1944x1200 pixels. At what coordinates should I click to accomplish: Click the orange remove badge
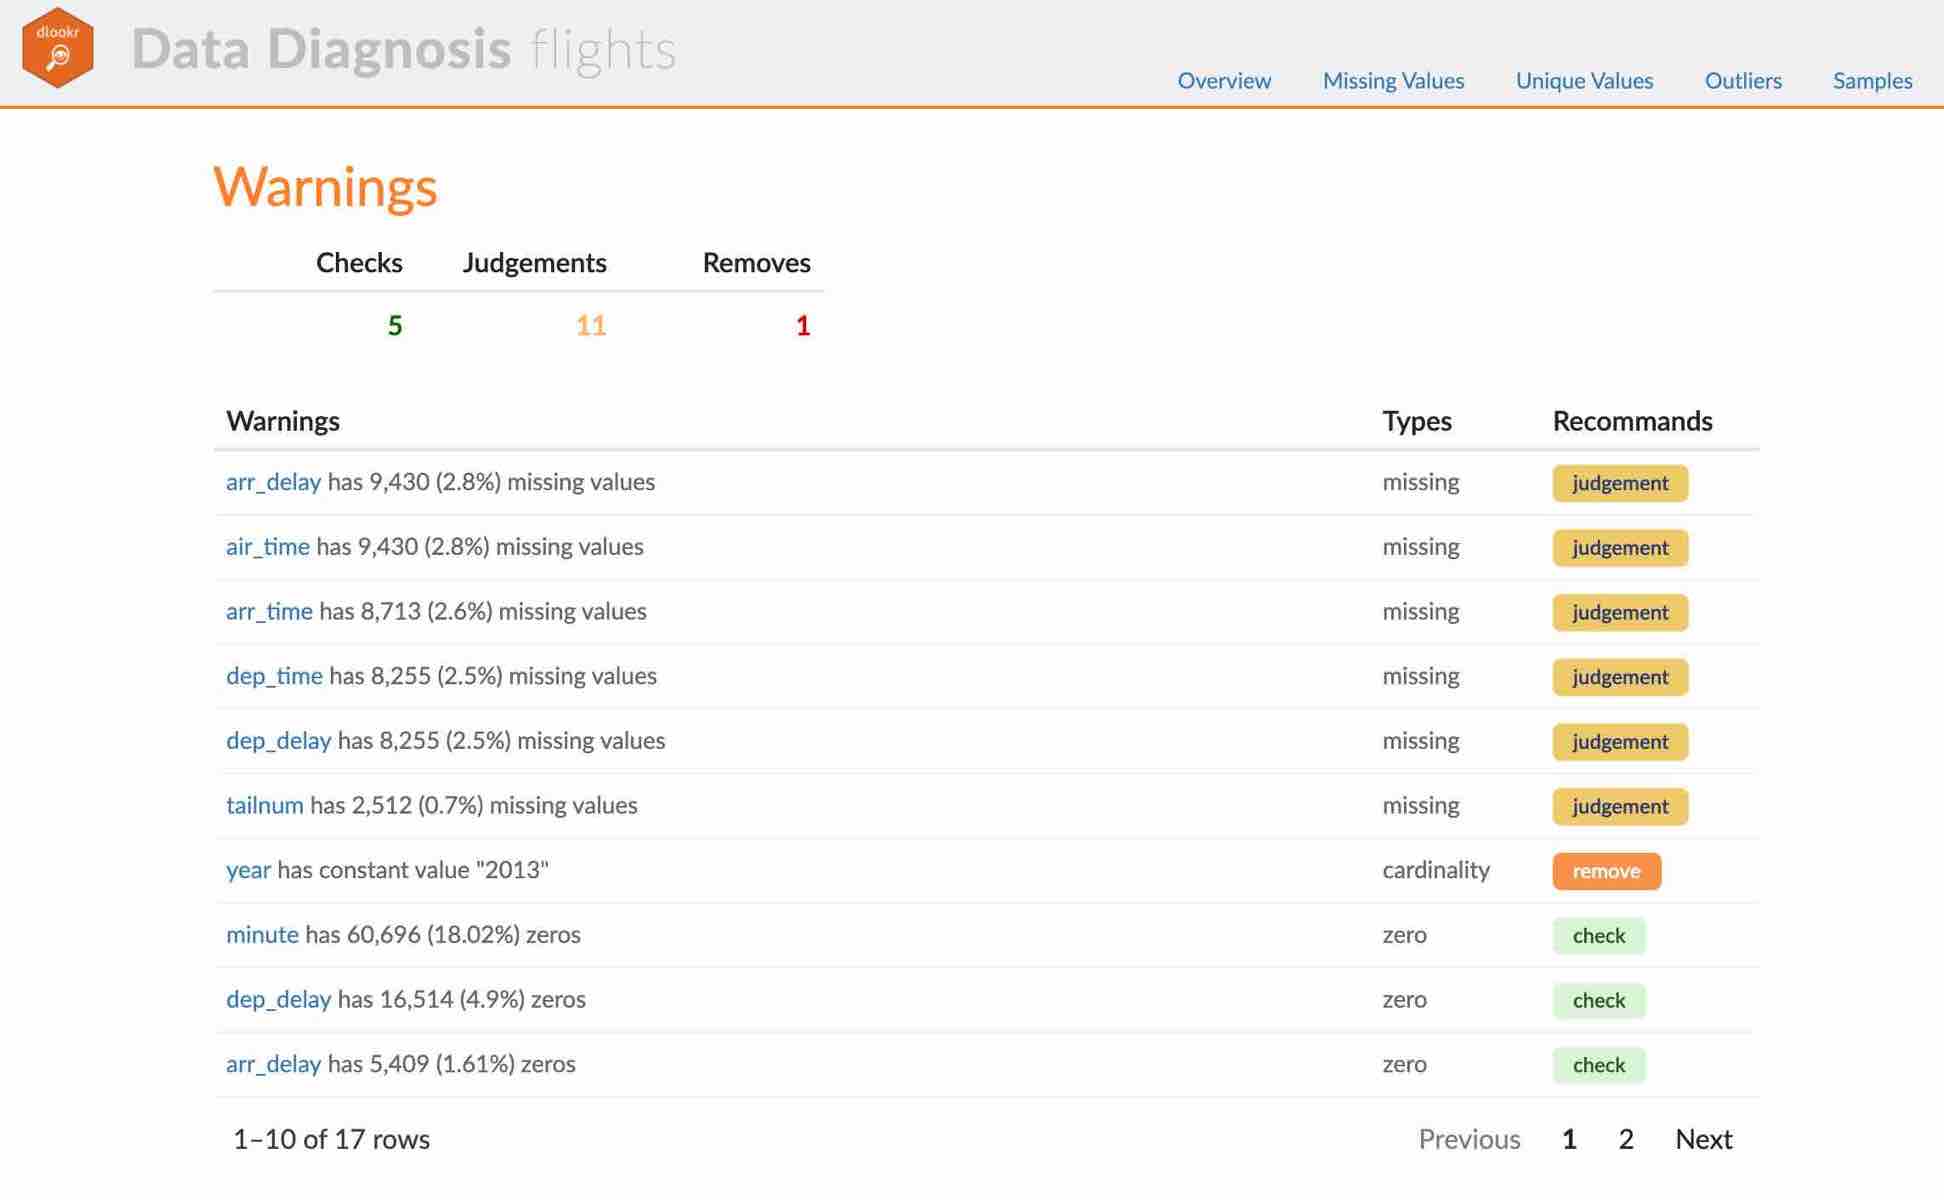click(x=1605, y=871)
